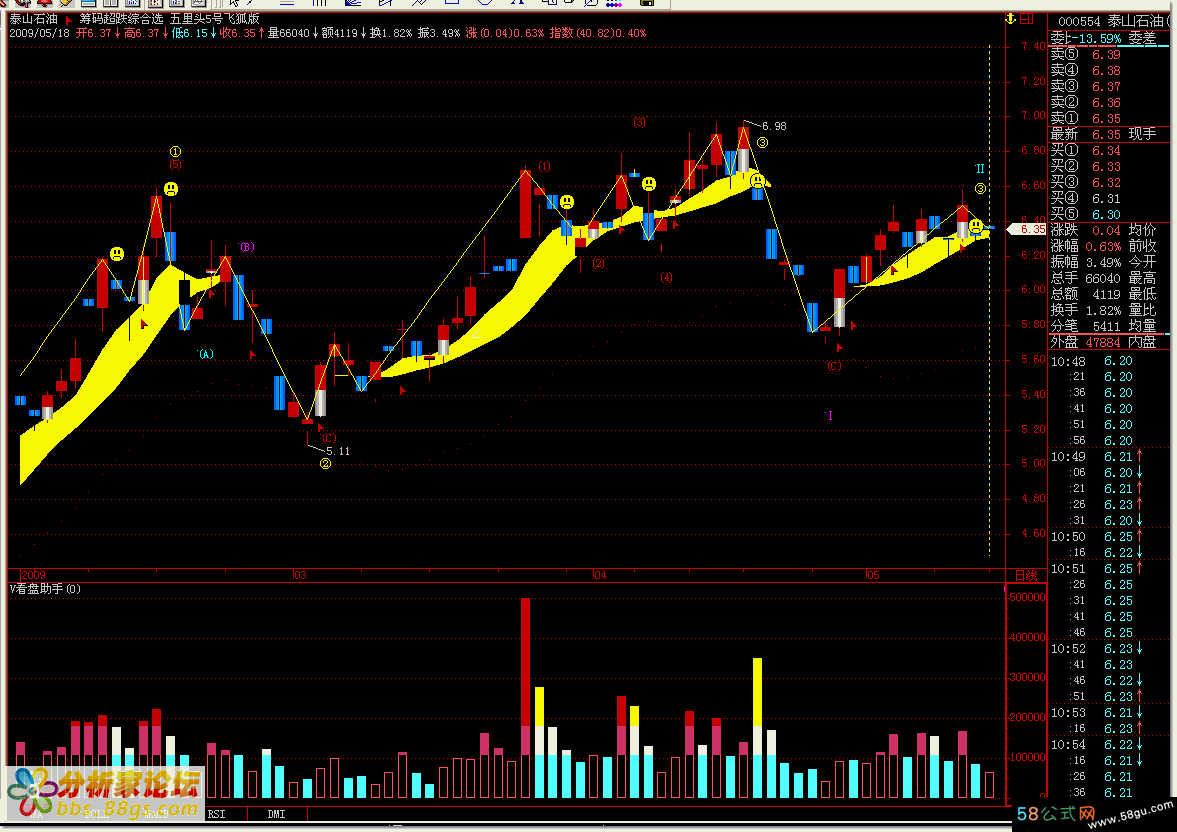Click the 000554 泰山石油 stock header
1177x832 pixels.
click(x=1112, y=21)
